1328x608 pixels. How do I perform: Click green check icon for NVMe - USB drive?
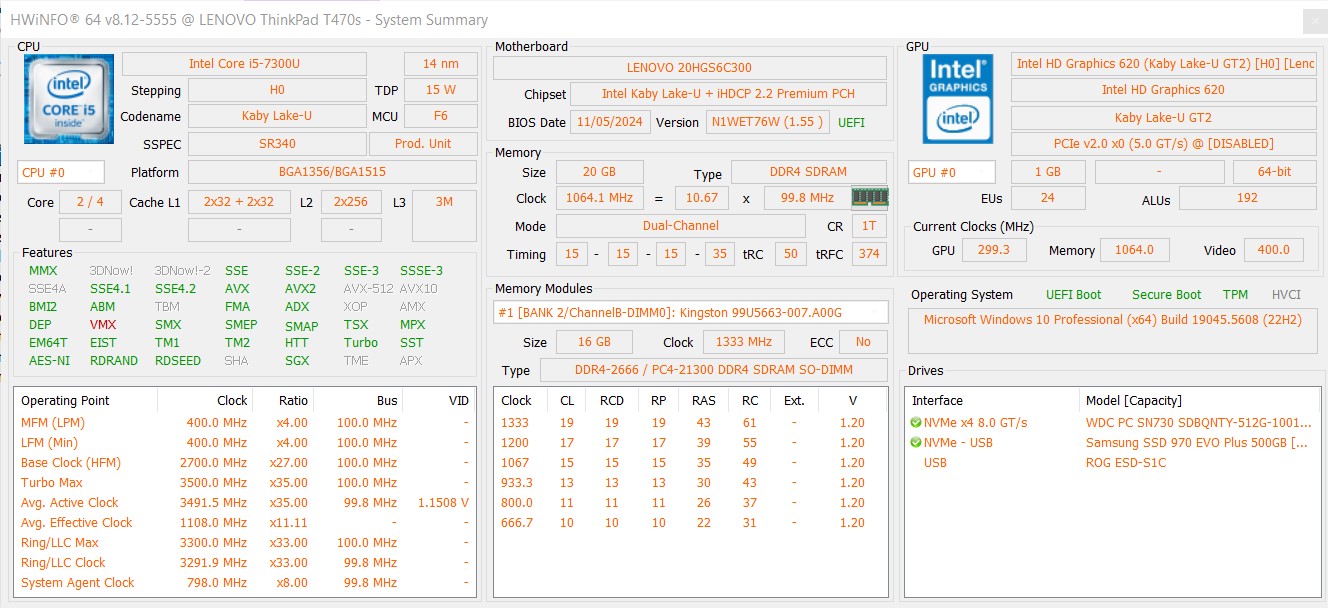916,443
